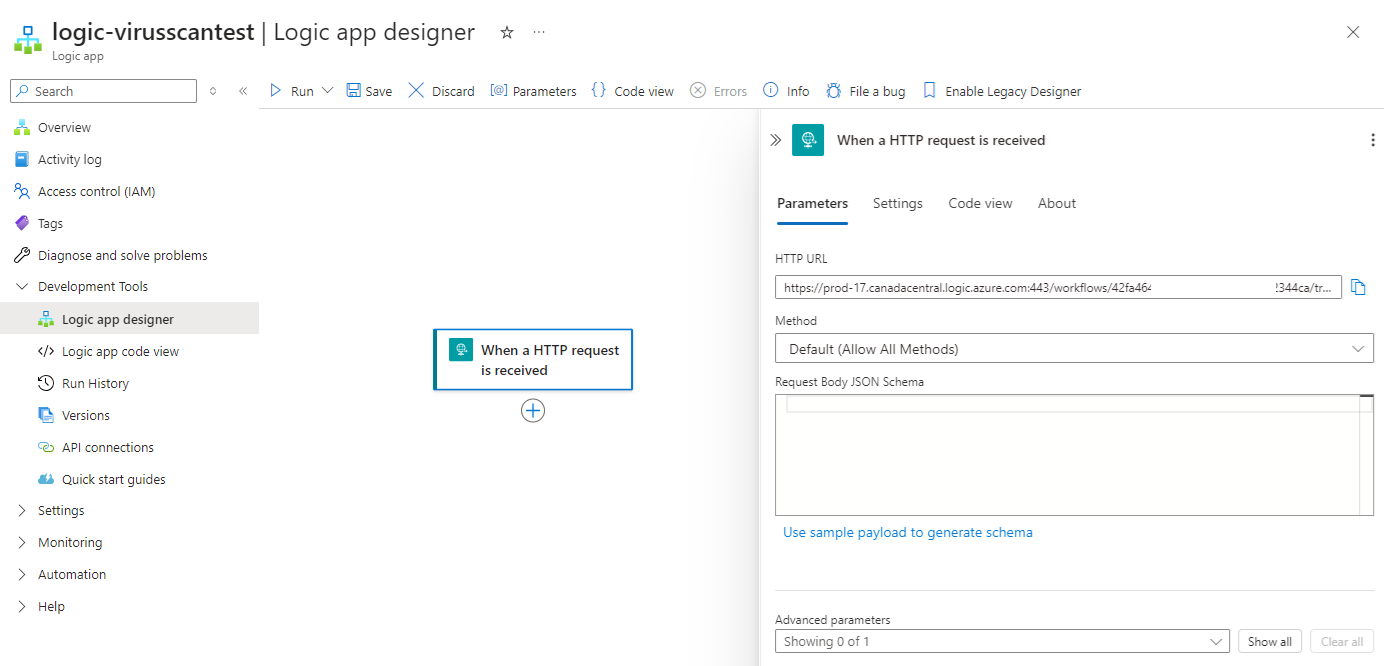
Task: Click the Logic app resource icon in header
Action: (28, 40)
